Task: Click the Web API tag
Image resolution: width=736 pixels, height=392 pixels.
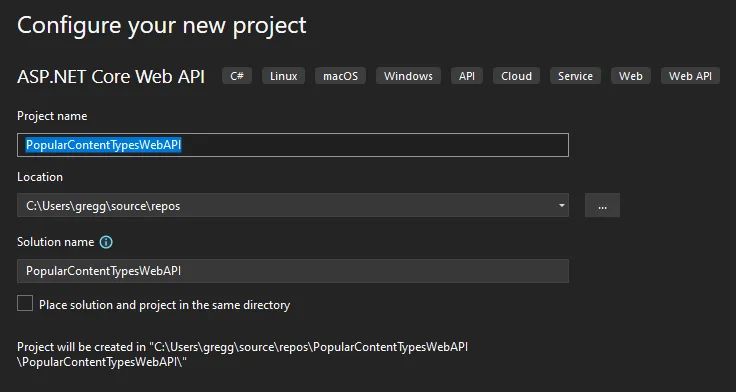Action: [690, 76]
